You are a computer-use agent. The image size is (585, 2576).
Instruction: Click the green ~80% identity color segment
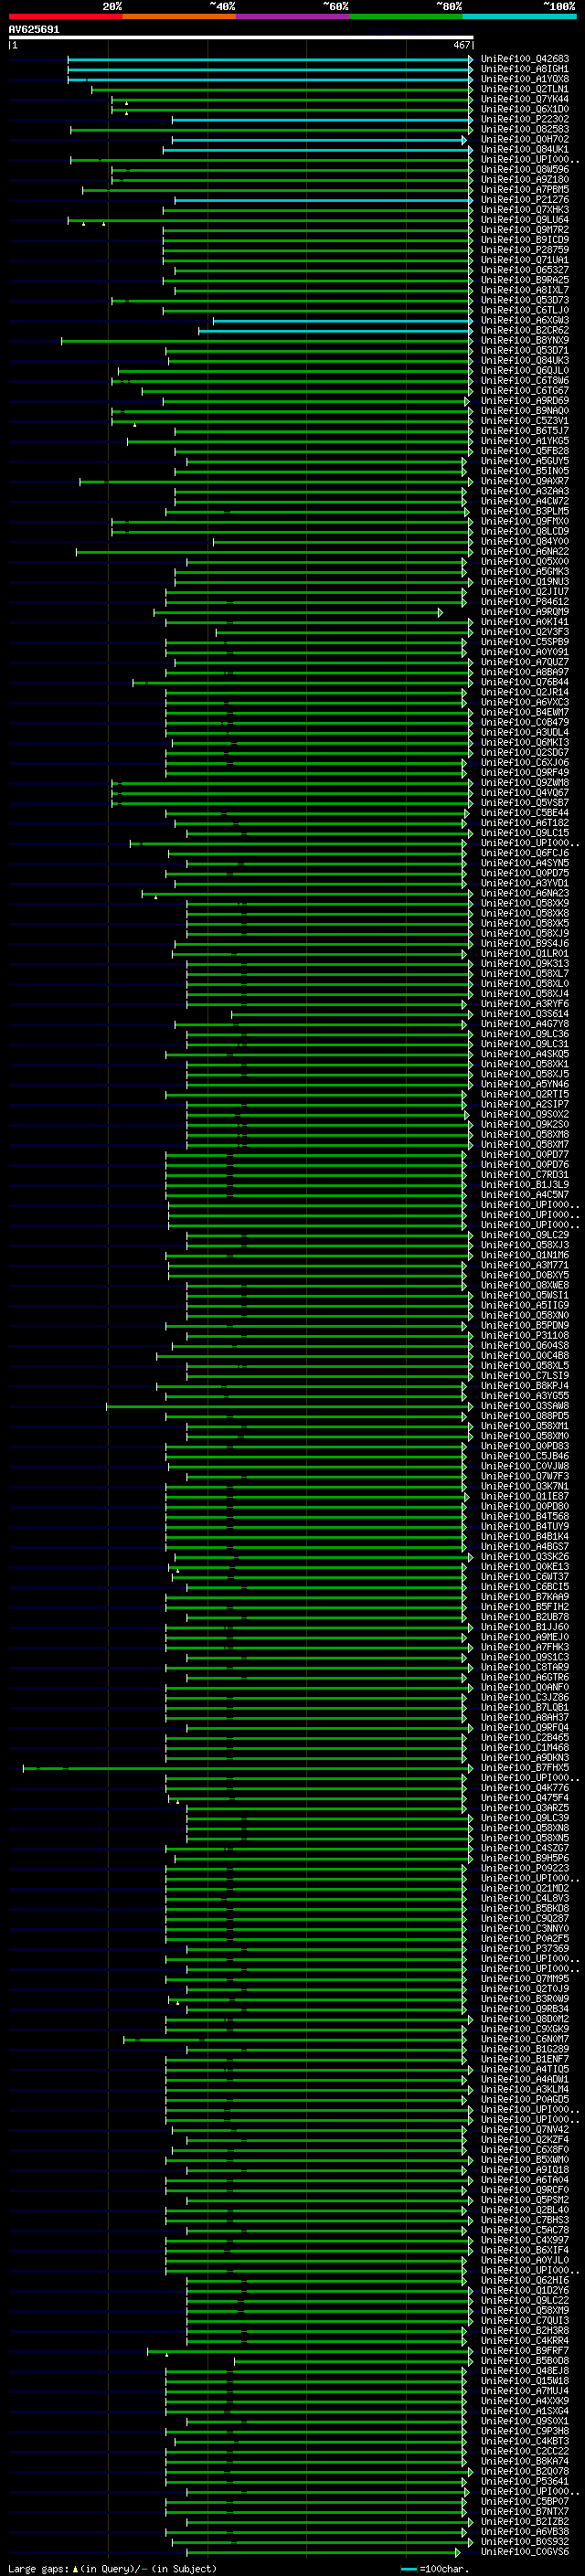pos(406,16)
